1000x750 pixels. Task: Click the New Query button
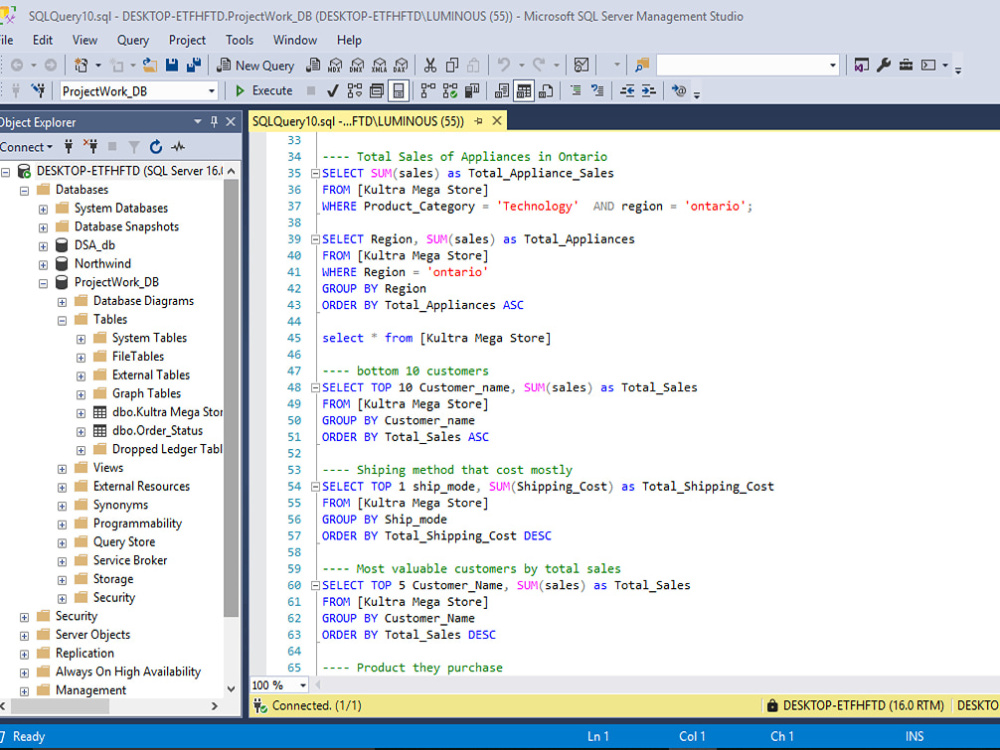point(255,65)
